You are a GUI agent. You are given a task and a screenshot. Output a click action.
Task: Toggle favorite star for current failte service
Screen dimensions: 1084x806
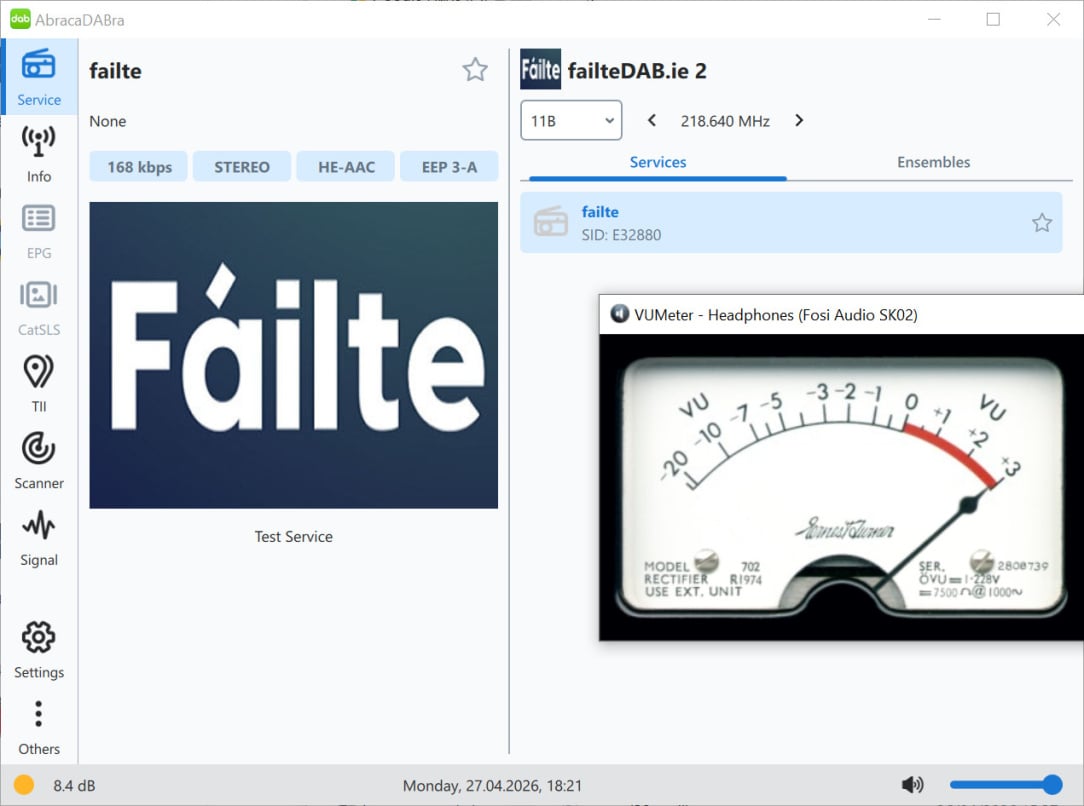point(475,70)
